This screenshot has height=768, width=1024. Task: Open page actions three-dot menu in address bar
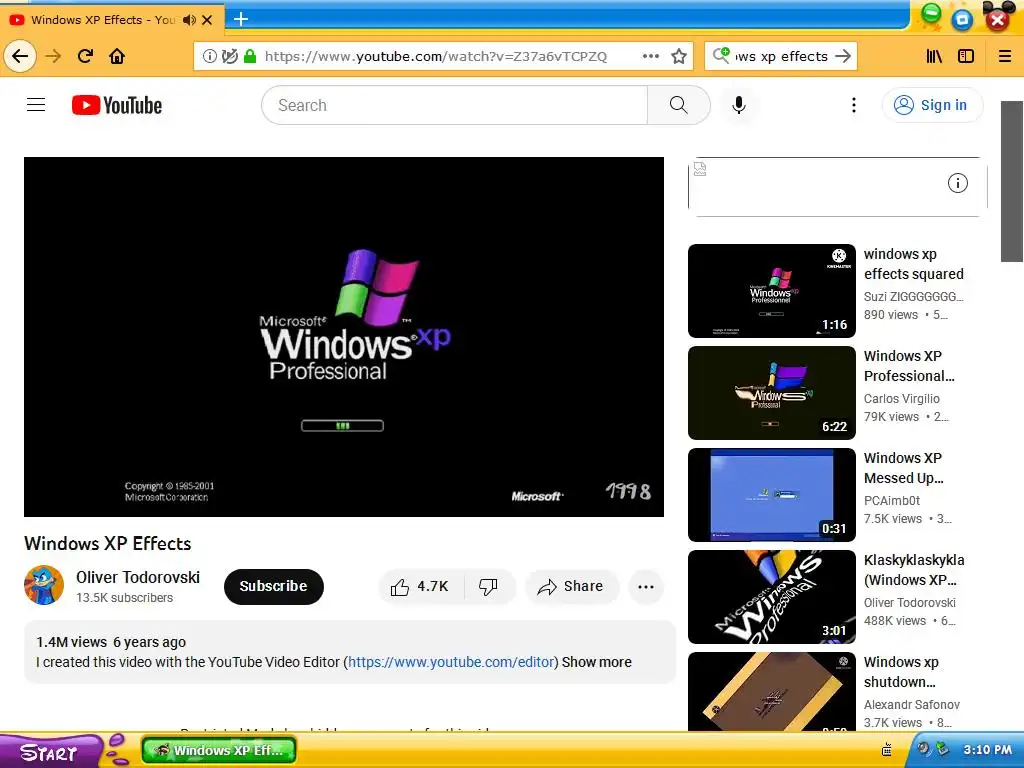650,56
